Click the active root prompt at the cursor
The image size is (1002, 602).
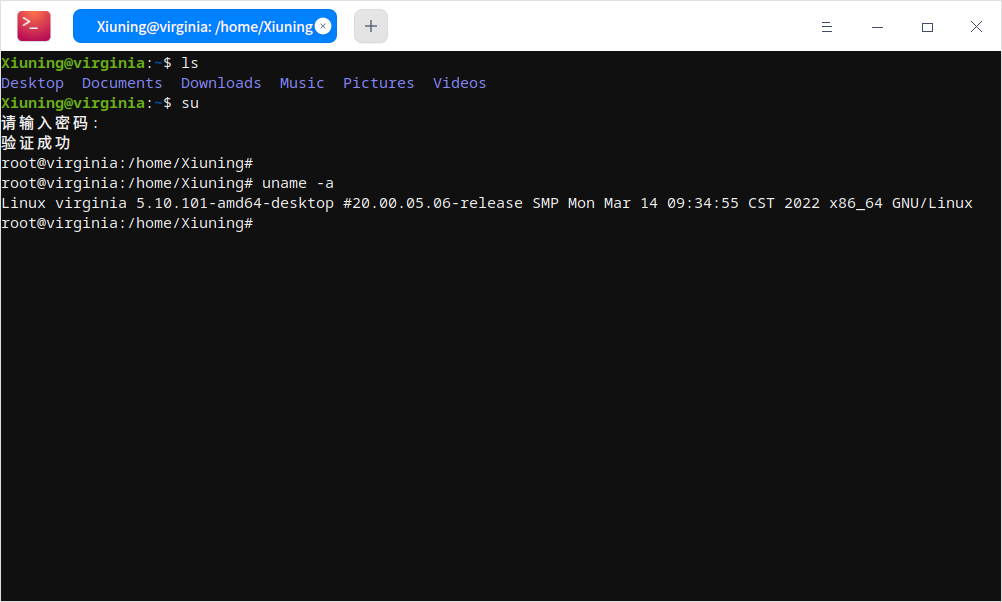pyautogui.click(x=126, y=222)
